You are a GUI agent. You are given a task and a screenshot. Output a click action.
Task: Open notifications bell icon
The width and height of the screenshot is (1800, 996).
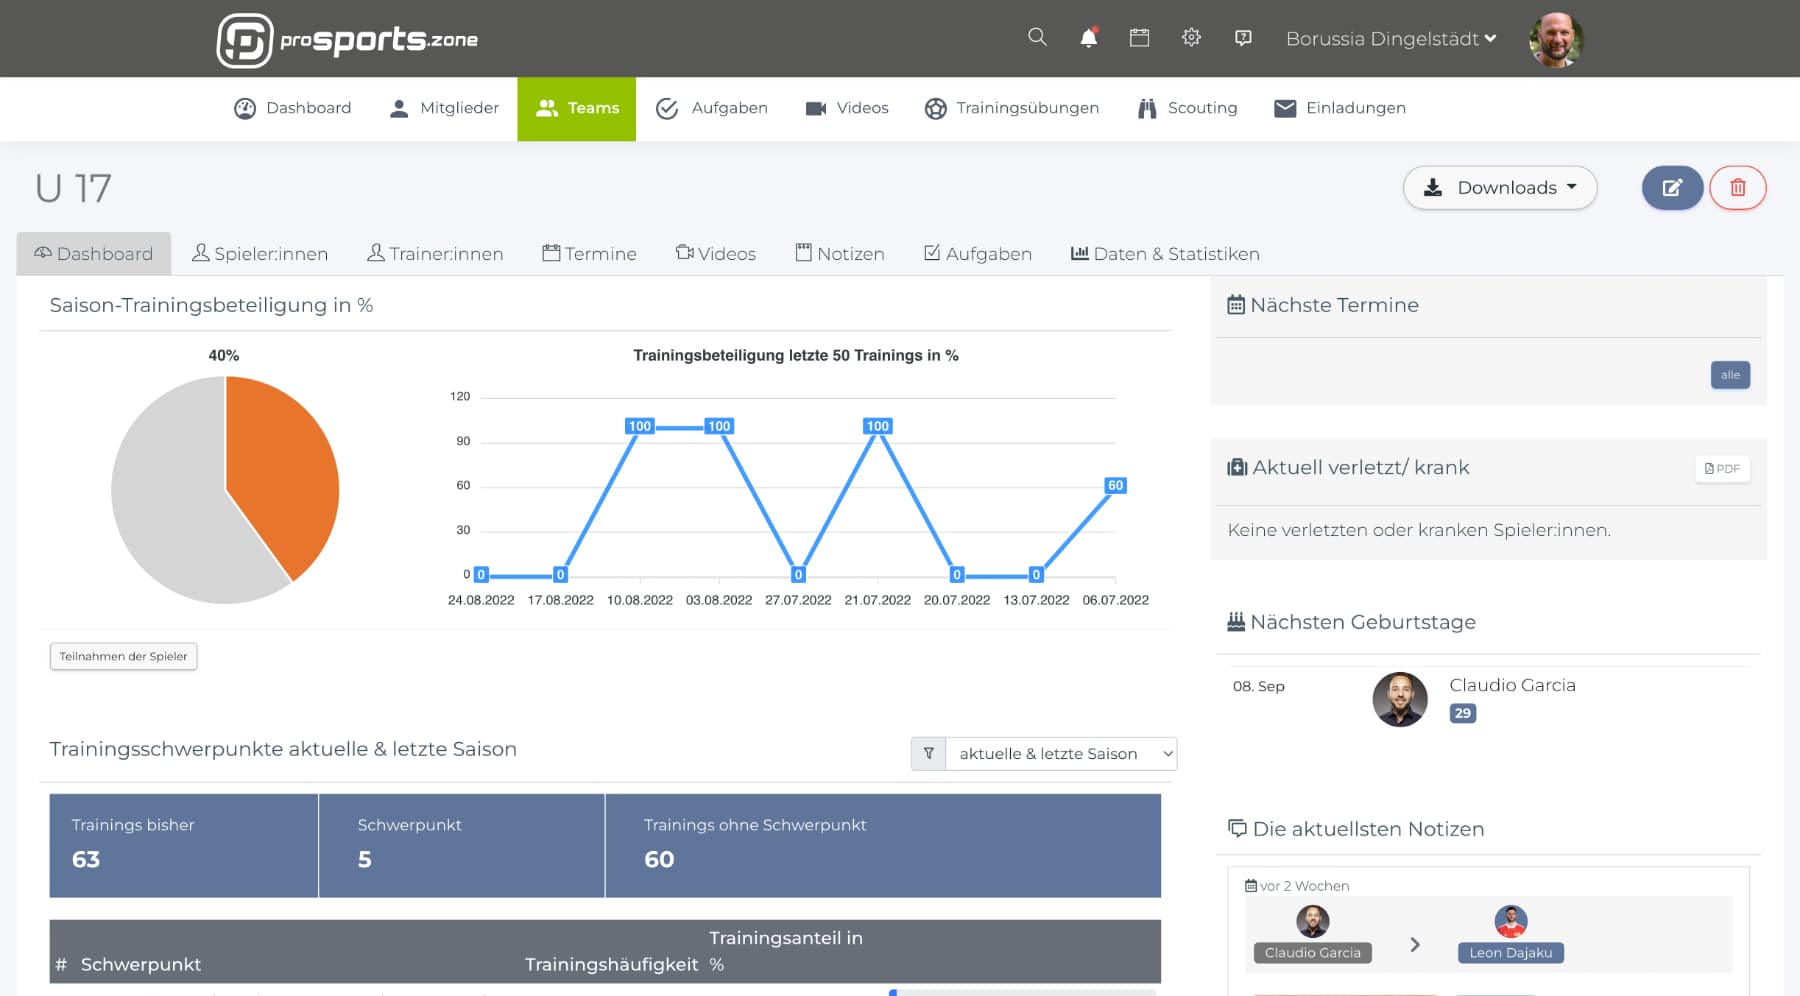tap(1089, 38)
